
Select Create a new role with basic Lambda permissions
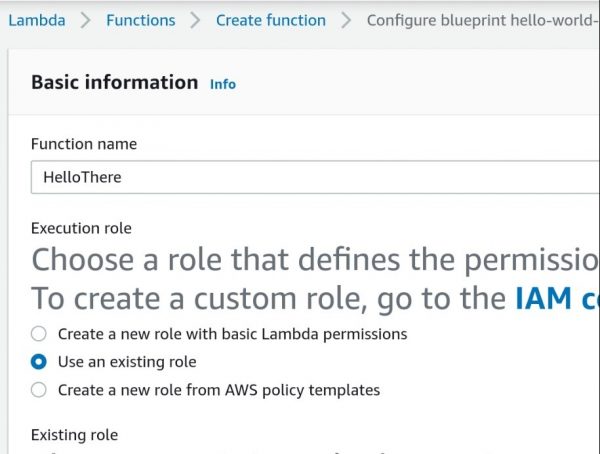(39, 334)
